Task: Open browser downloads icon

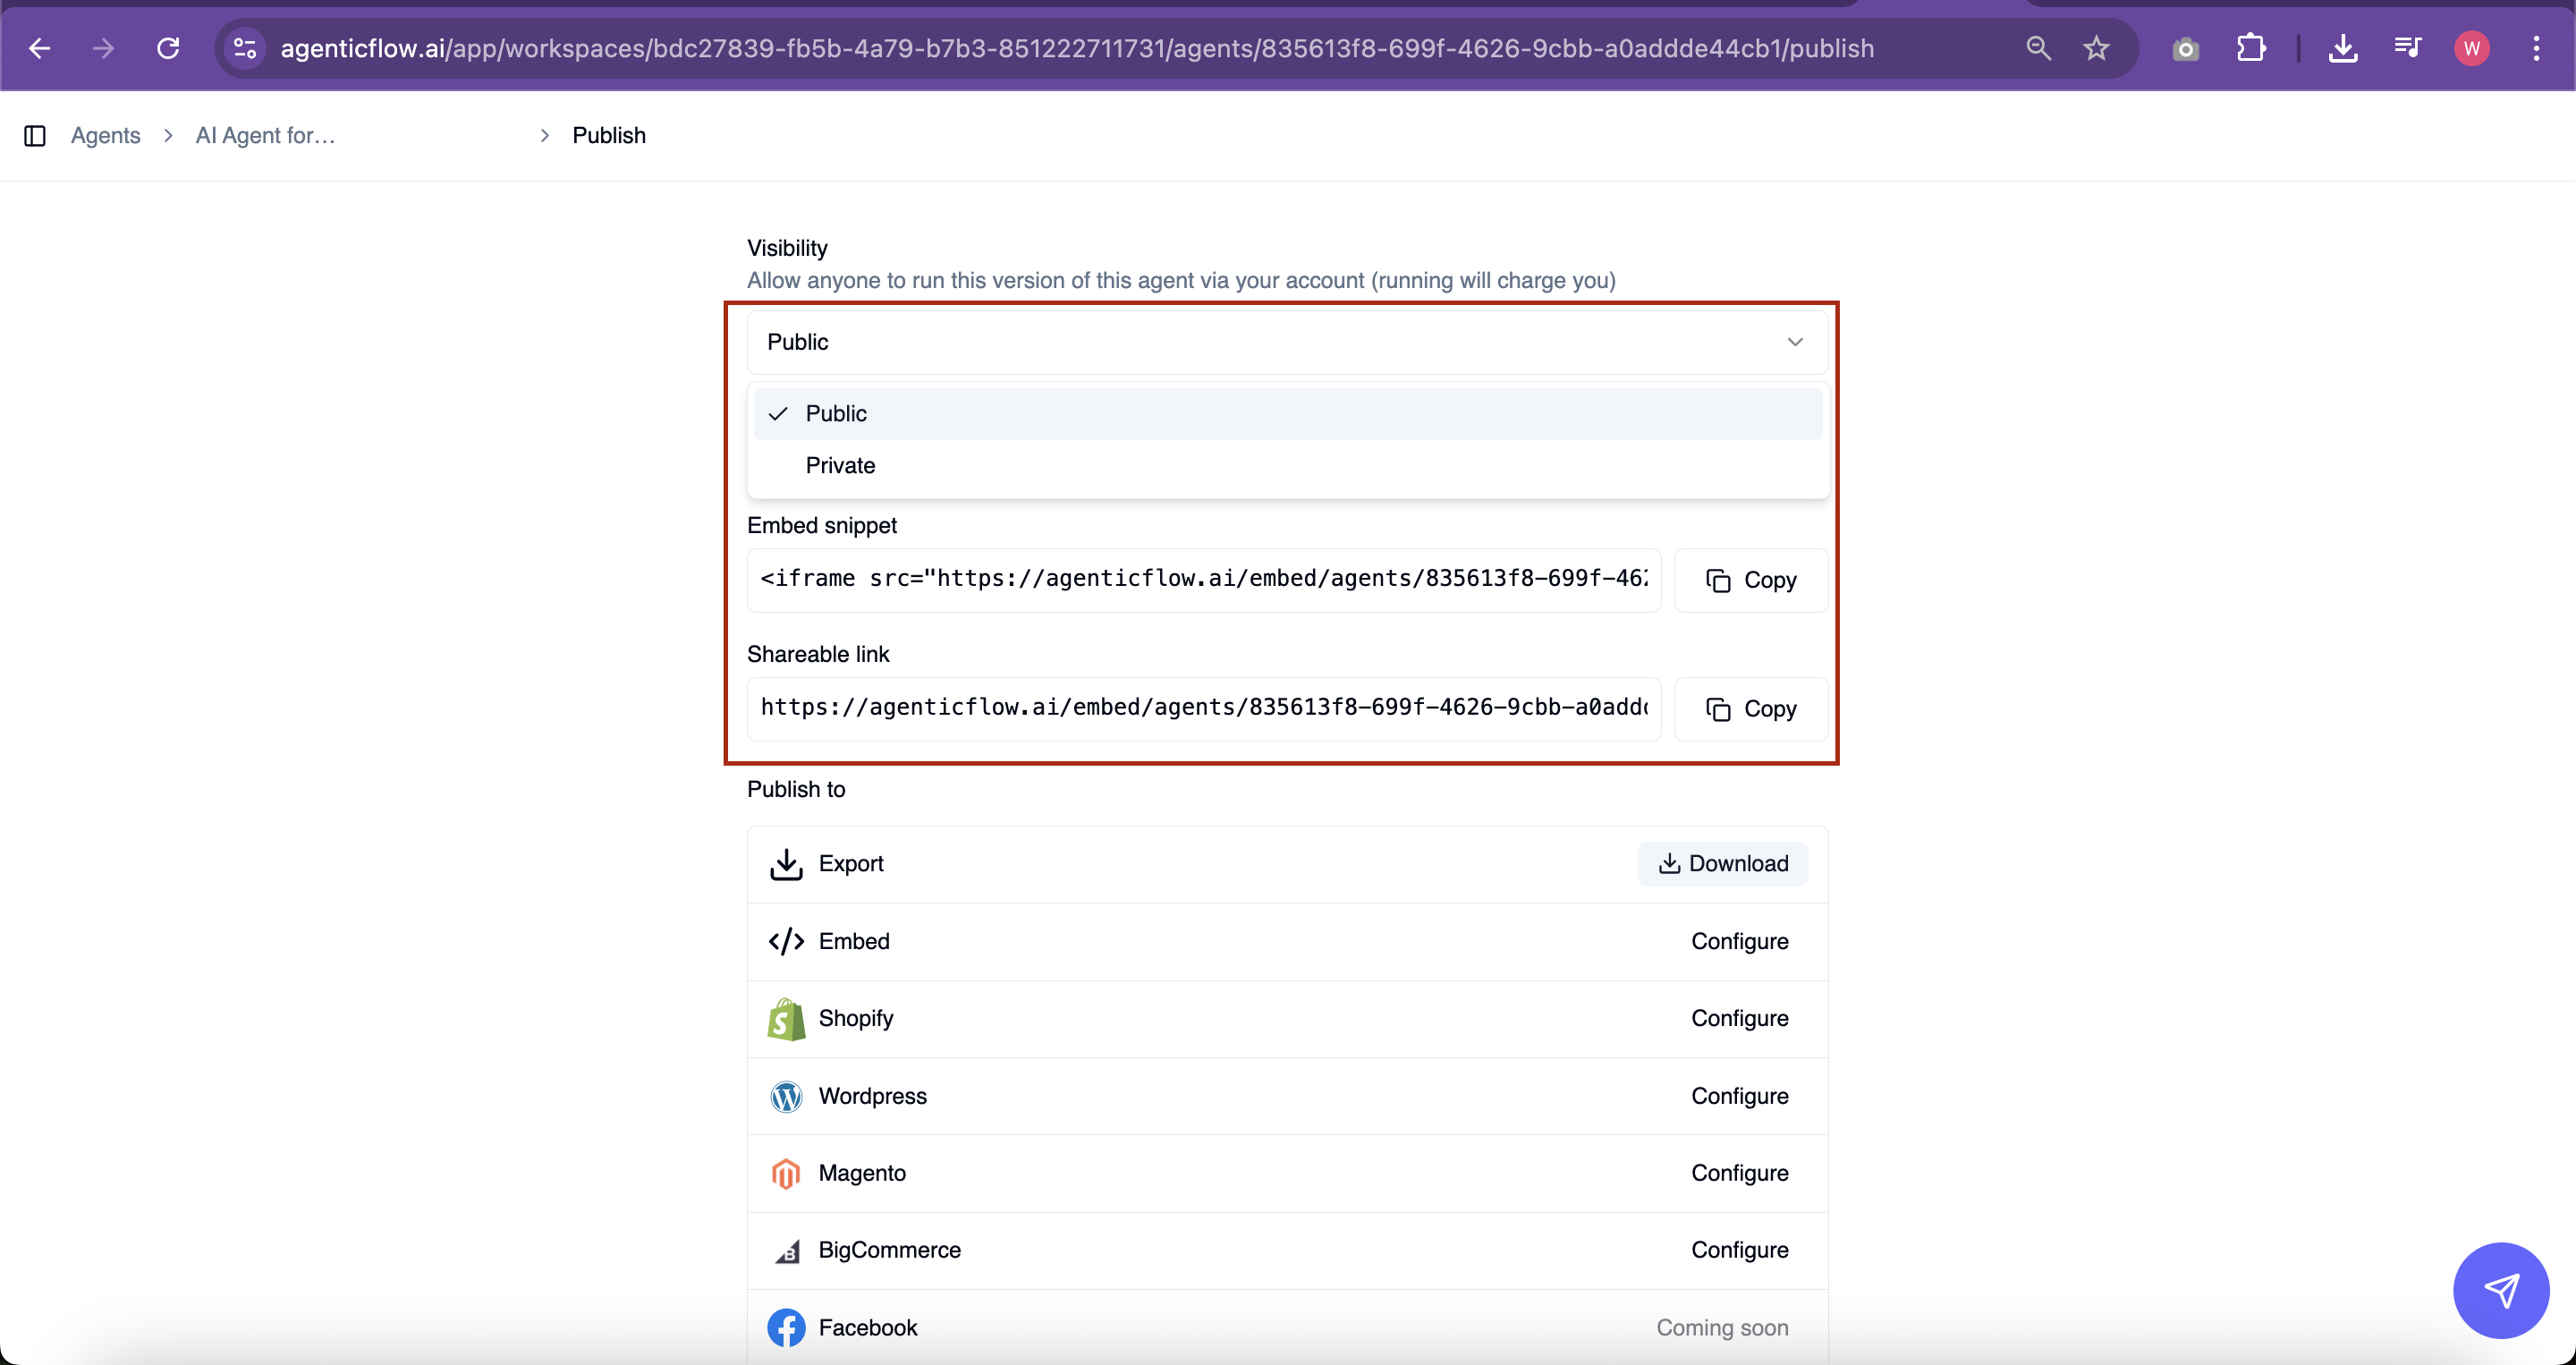Action: (x=2343, y=48)
